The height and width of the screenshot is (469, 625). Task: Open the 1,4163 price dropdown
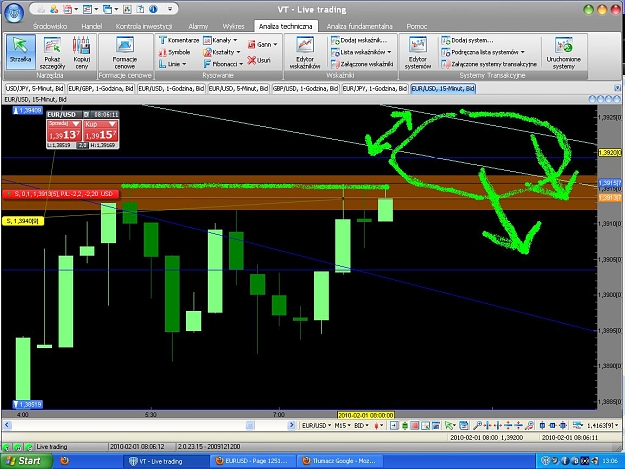point(602,426)
